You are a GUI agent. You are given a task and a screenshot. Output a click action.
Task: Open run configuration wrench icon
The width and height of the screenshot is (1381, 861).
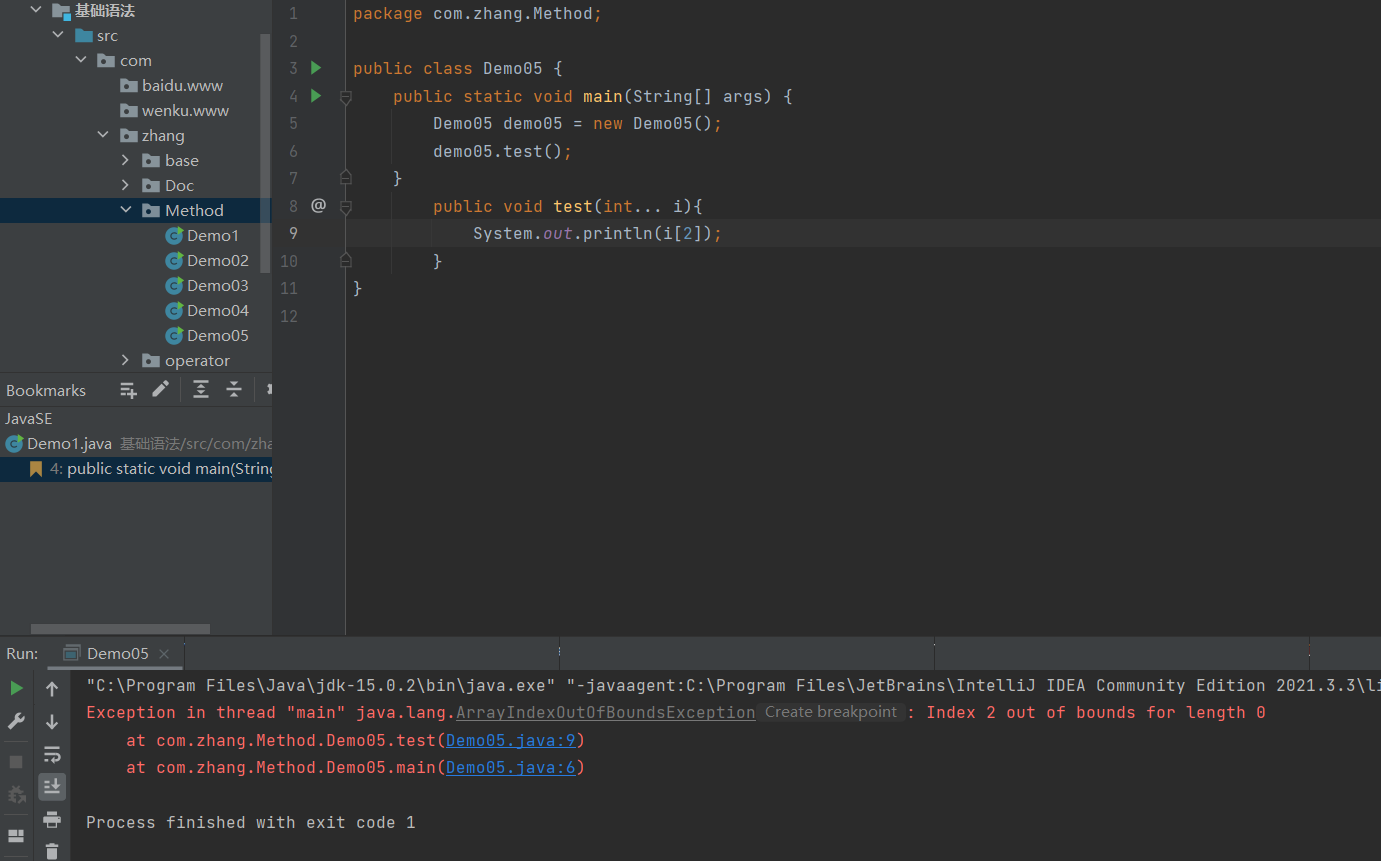pyautogui.click(x=17, y=721)
